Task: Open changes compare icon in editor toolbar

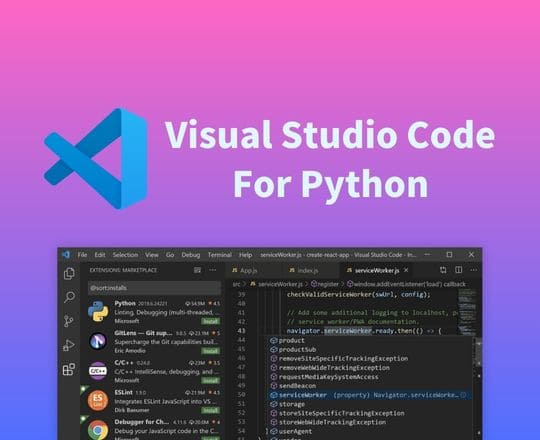Action: pyautogui.click(x=443, y=270)
